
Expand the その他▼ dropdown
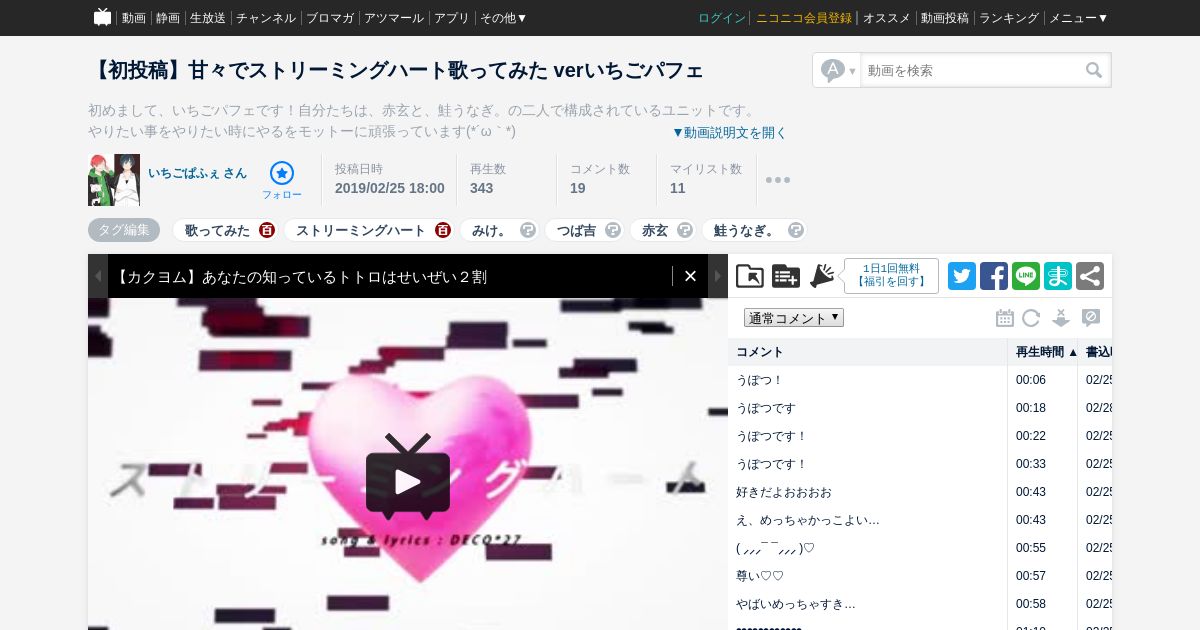[504, 18]
